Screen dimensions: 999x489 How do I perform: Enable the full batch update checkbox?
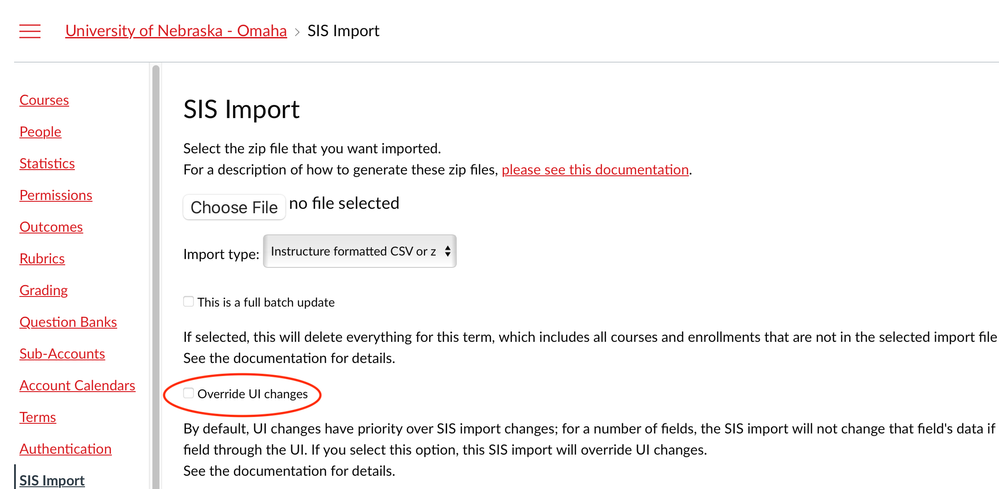[x=189, y=301]
